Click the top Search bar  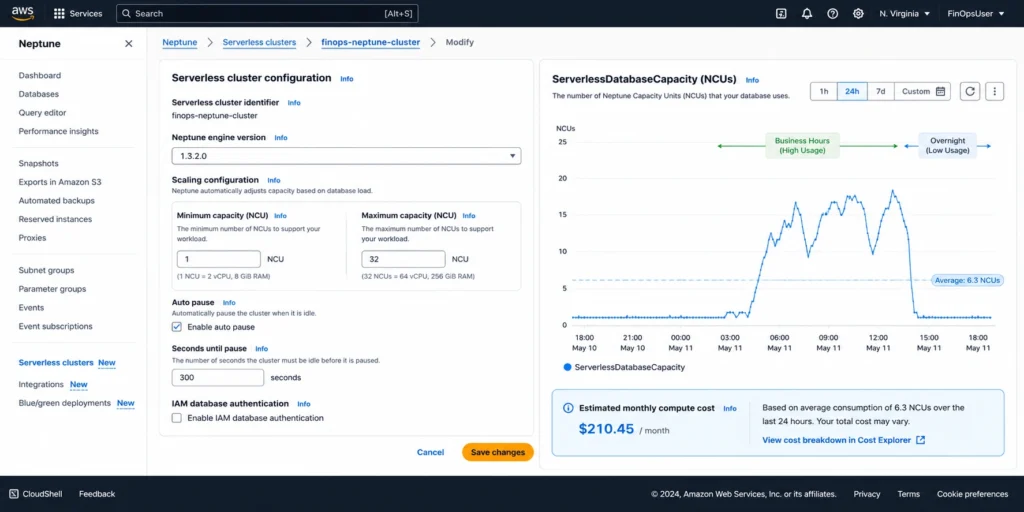coord(267,14)
